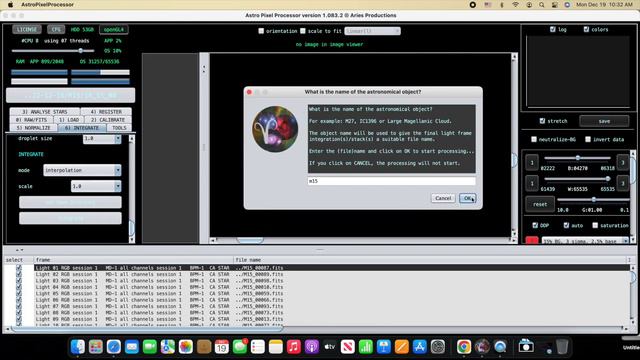This screenshot has width=640, height=360.
Task: Click the openGL4 button
Action: (113, 29)
